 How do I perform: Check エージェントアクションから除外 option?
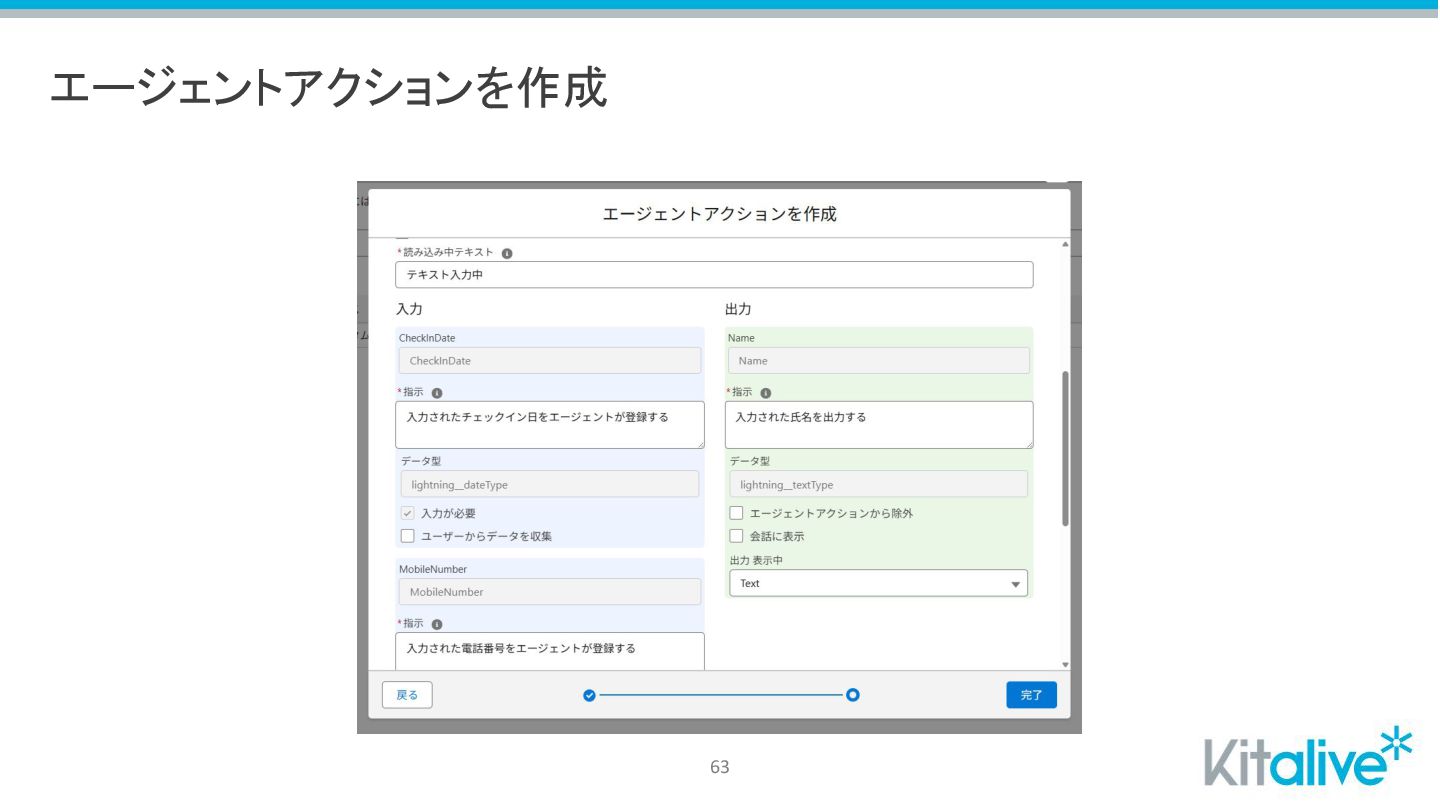[x=736, y=513]
